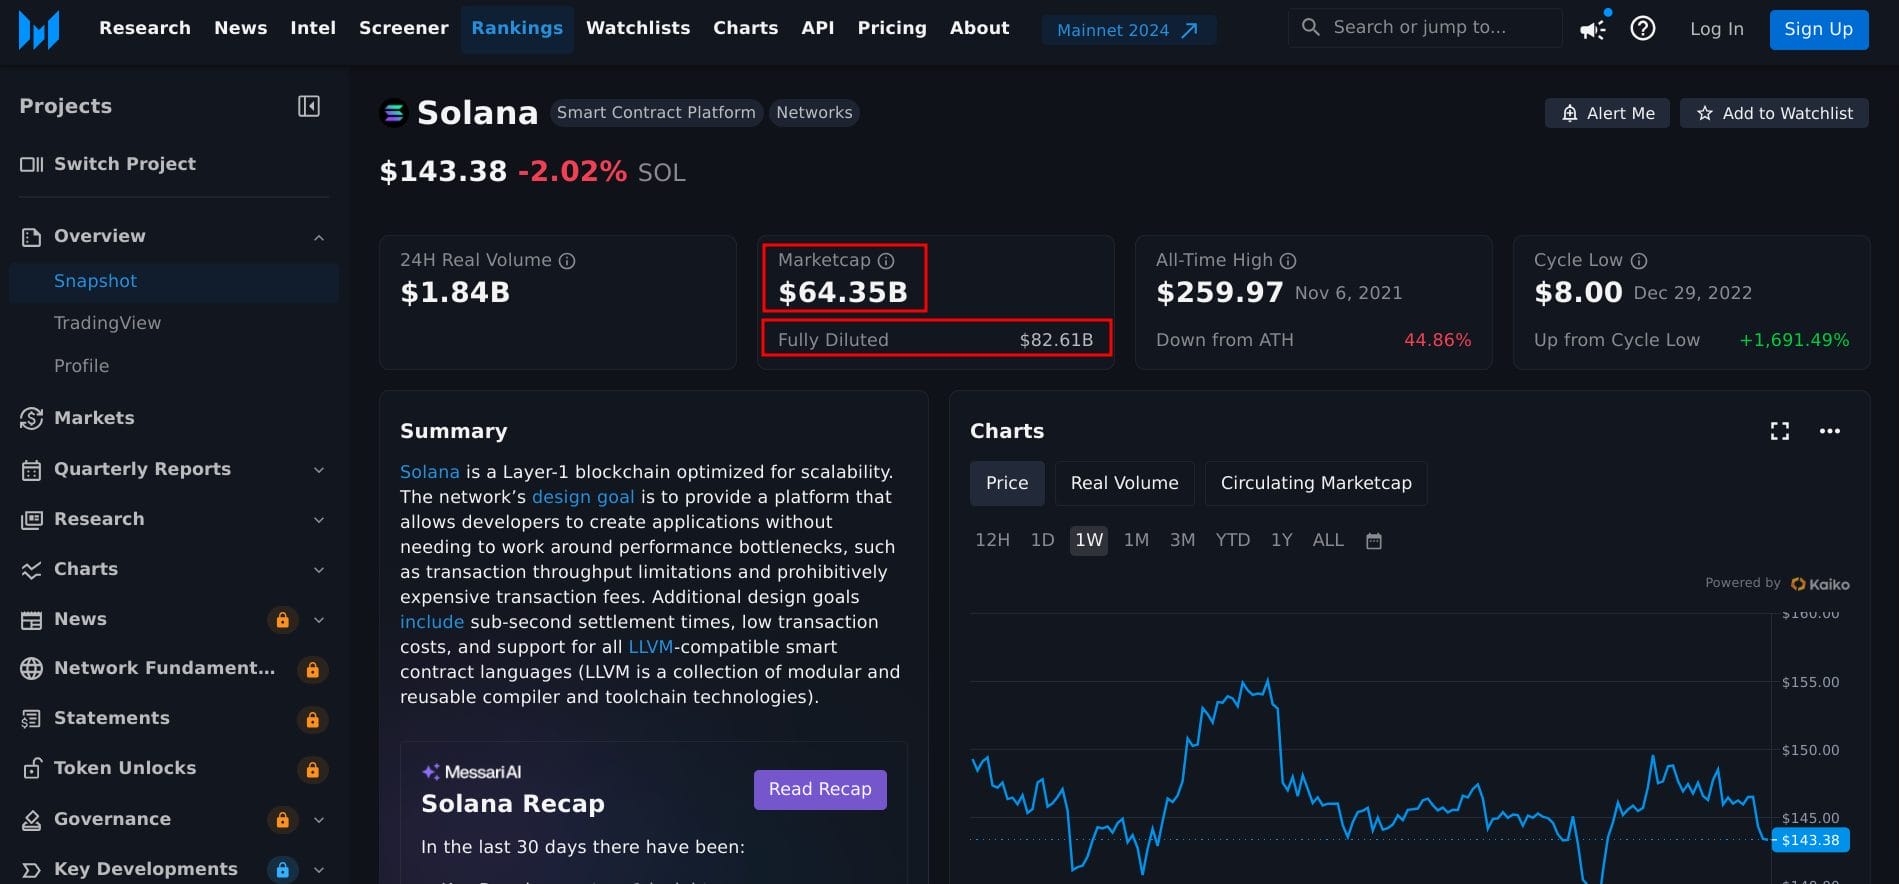Open the Mainnet 2024 banner link
The height and width of the screenshot is (884, 1899).
coord(1129,30)
